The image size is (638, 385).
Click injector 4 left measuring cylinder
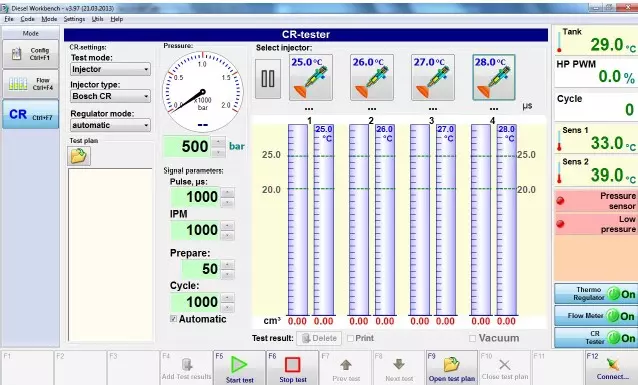click(x=481, y=220)
